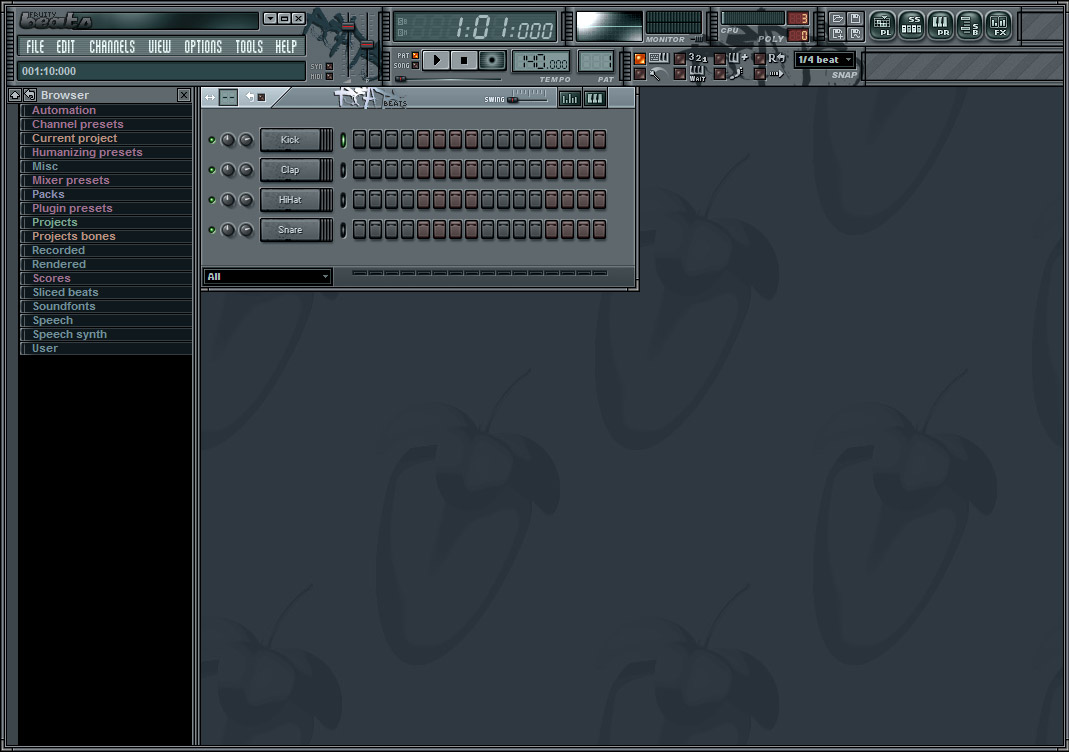Open the All channel filter dropdown
Screen dimensions: 1069x752
tap(268, 276)
